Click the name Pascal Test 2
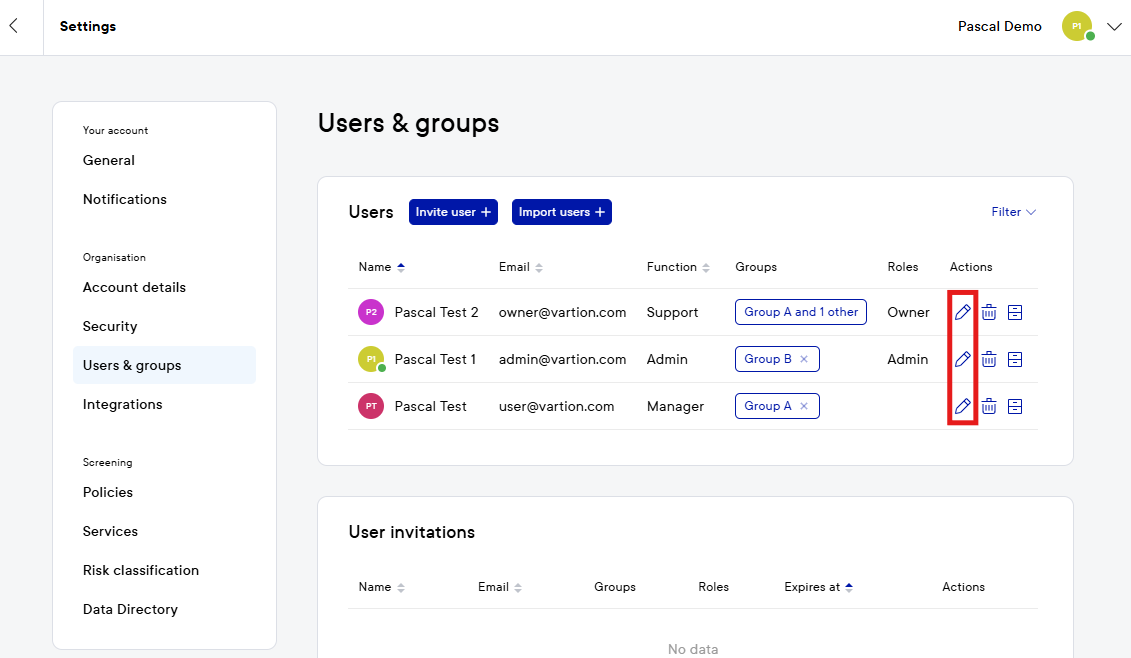The height and width of the screenshot is (658, 1131). pyautogui.click(x=436, y=312)
